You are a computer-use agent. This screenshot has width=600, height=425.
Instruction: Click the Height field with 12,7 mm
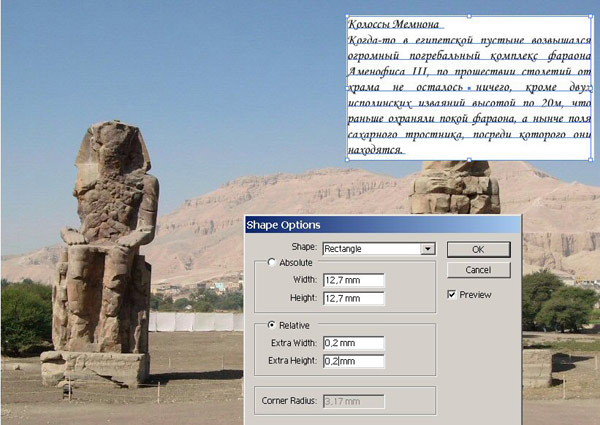(354, 298)
